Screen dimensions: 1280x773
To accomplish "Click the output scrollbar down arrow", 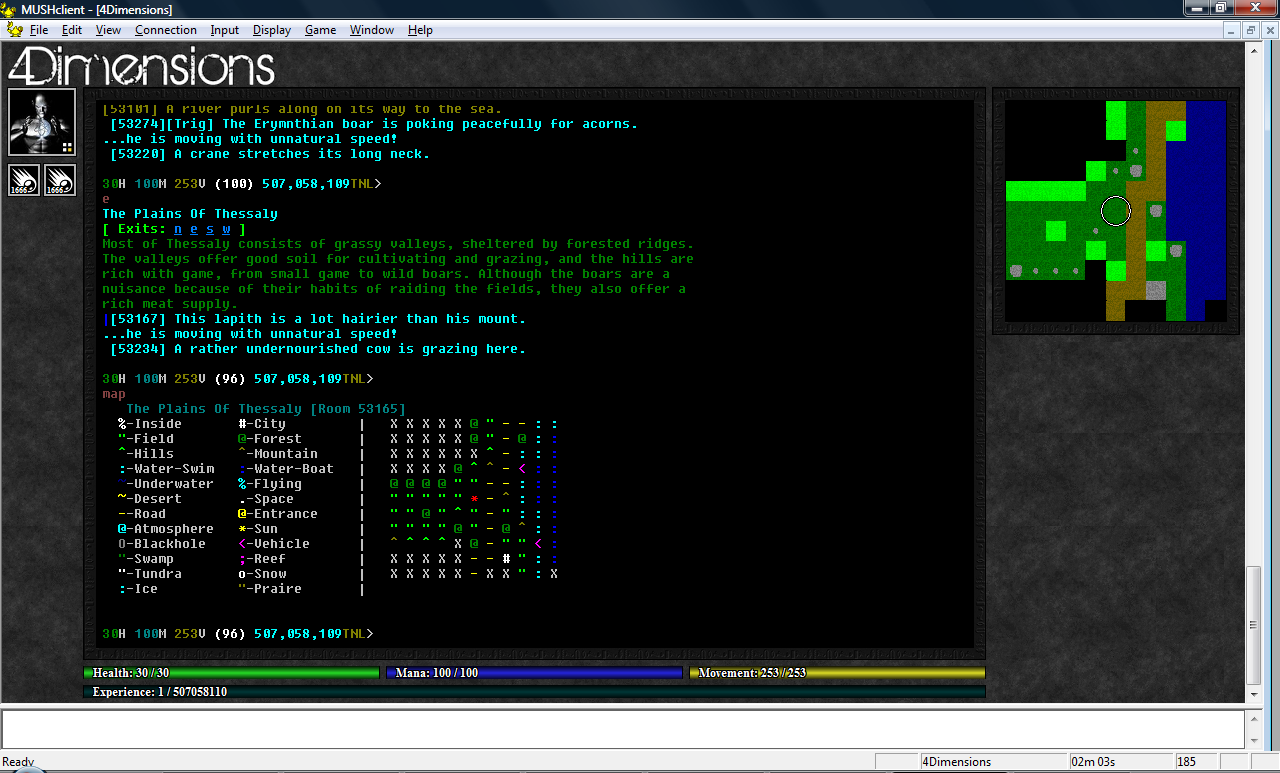I will [1254, 694].
